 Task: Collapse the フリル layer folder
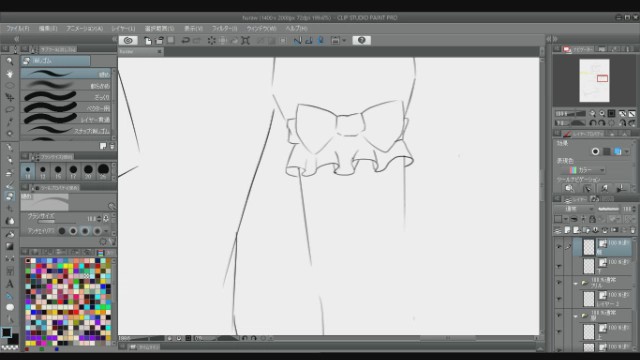576,282
